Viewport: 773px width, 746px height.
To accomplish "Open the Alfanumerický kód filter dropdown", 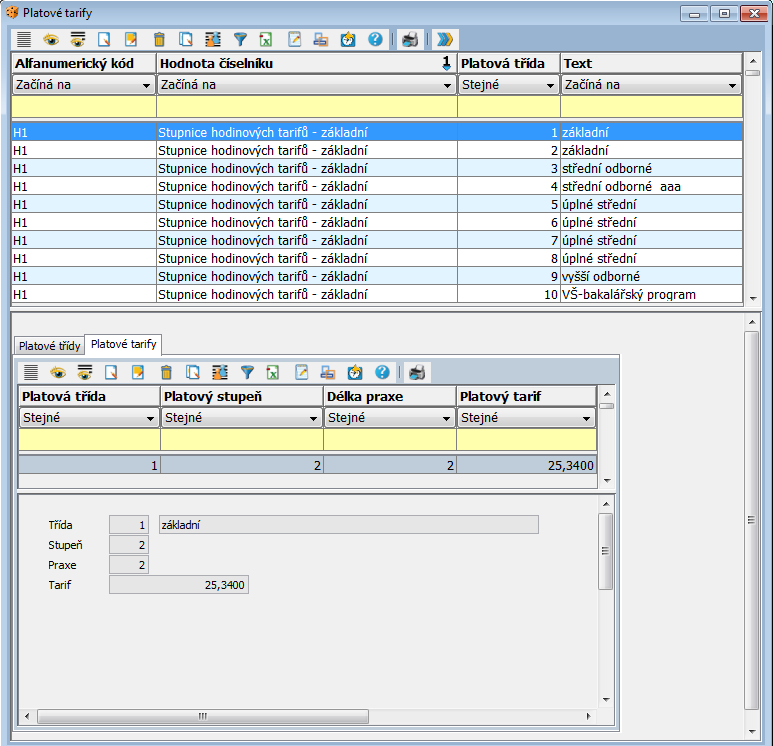I will 148,86.
